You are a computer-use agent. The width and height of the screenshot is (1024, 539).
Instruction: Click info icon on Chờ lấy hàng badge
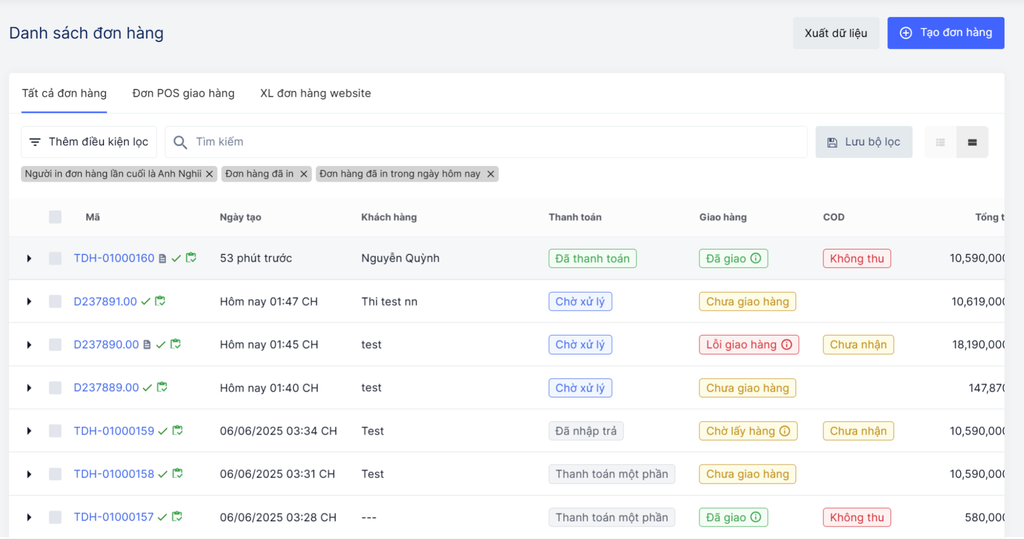785,431
